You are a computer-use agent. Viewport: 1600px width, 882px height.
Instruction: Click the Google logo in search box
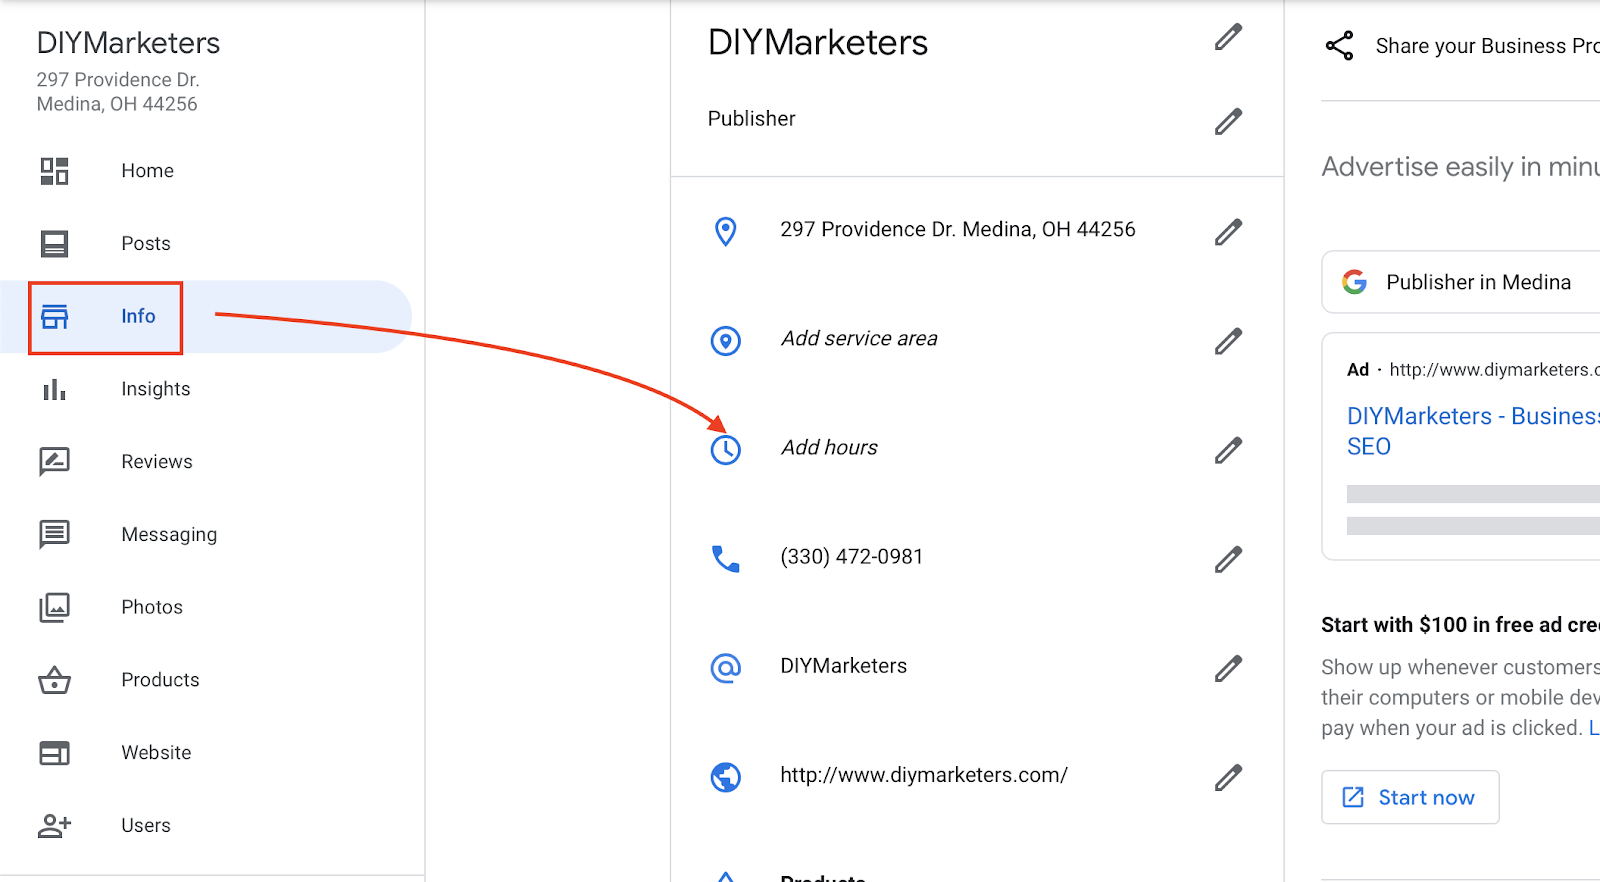coord(1355,282)
